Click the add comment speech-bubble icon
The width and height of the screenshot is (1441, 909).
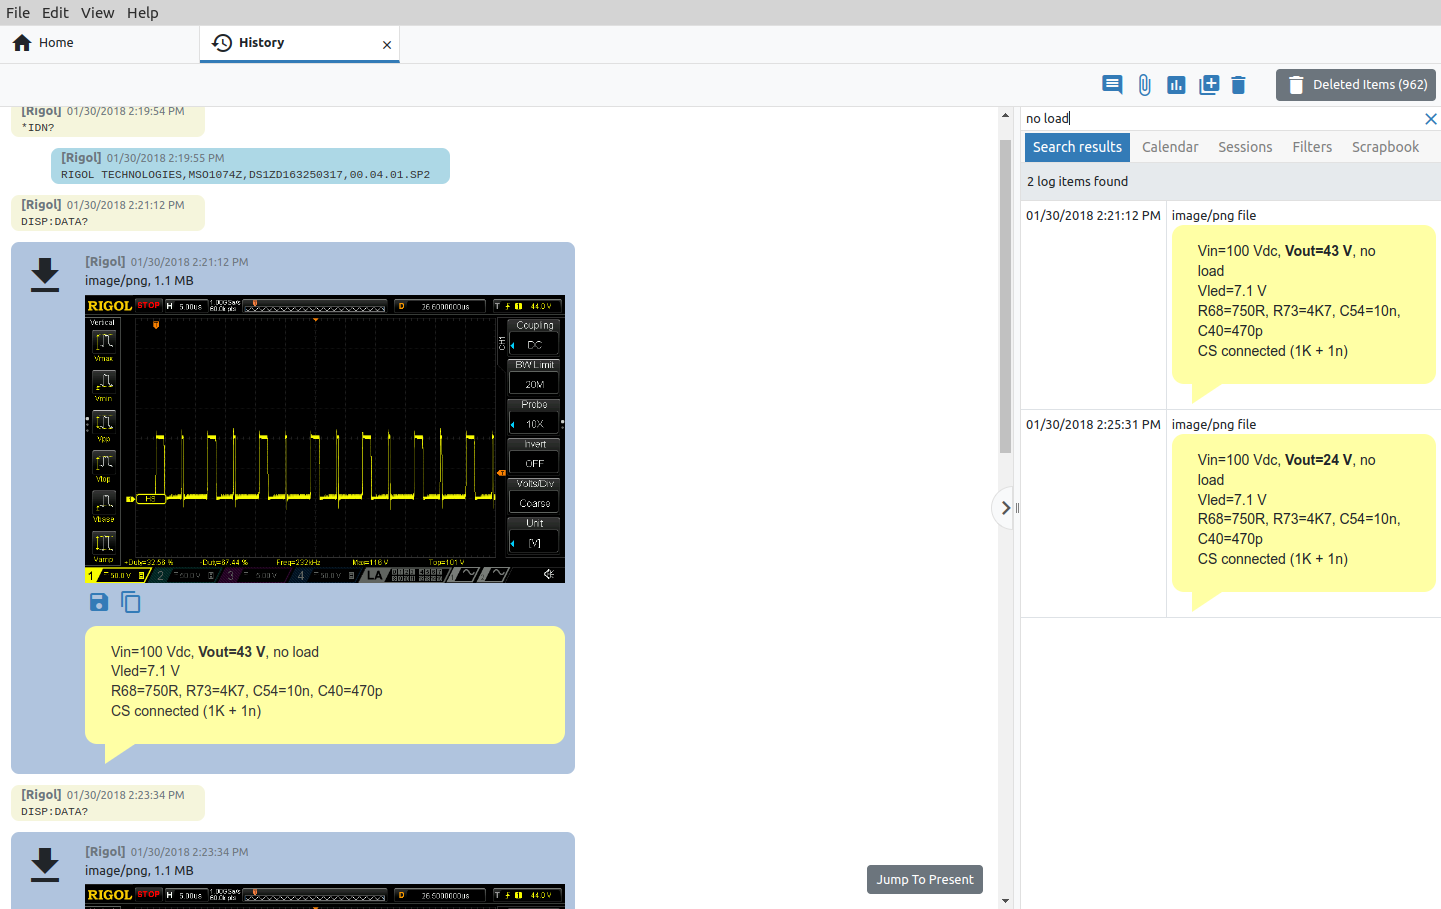pos(1112,85)
